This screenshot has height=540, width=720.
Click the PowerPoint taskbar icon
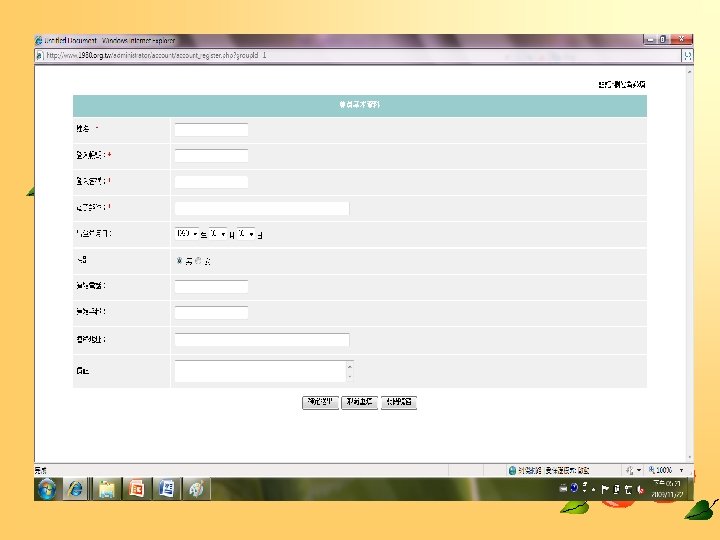(x=136, y=489)
